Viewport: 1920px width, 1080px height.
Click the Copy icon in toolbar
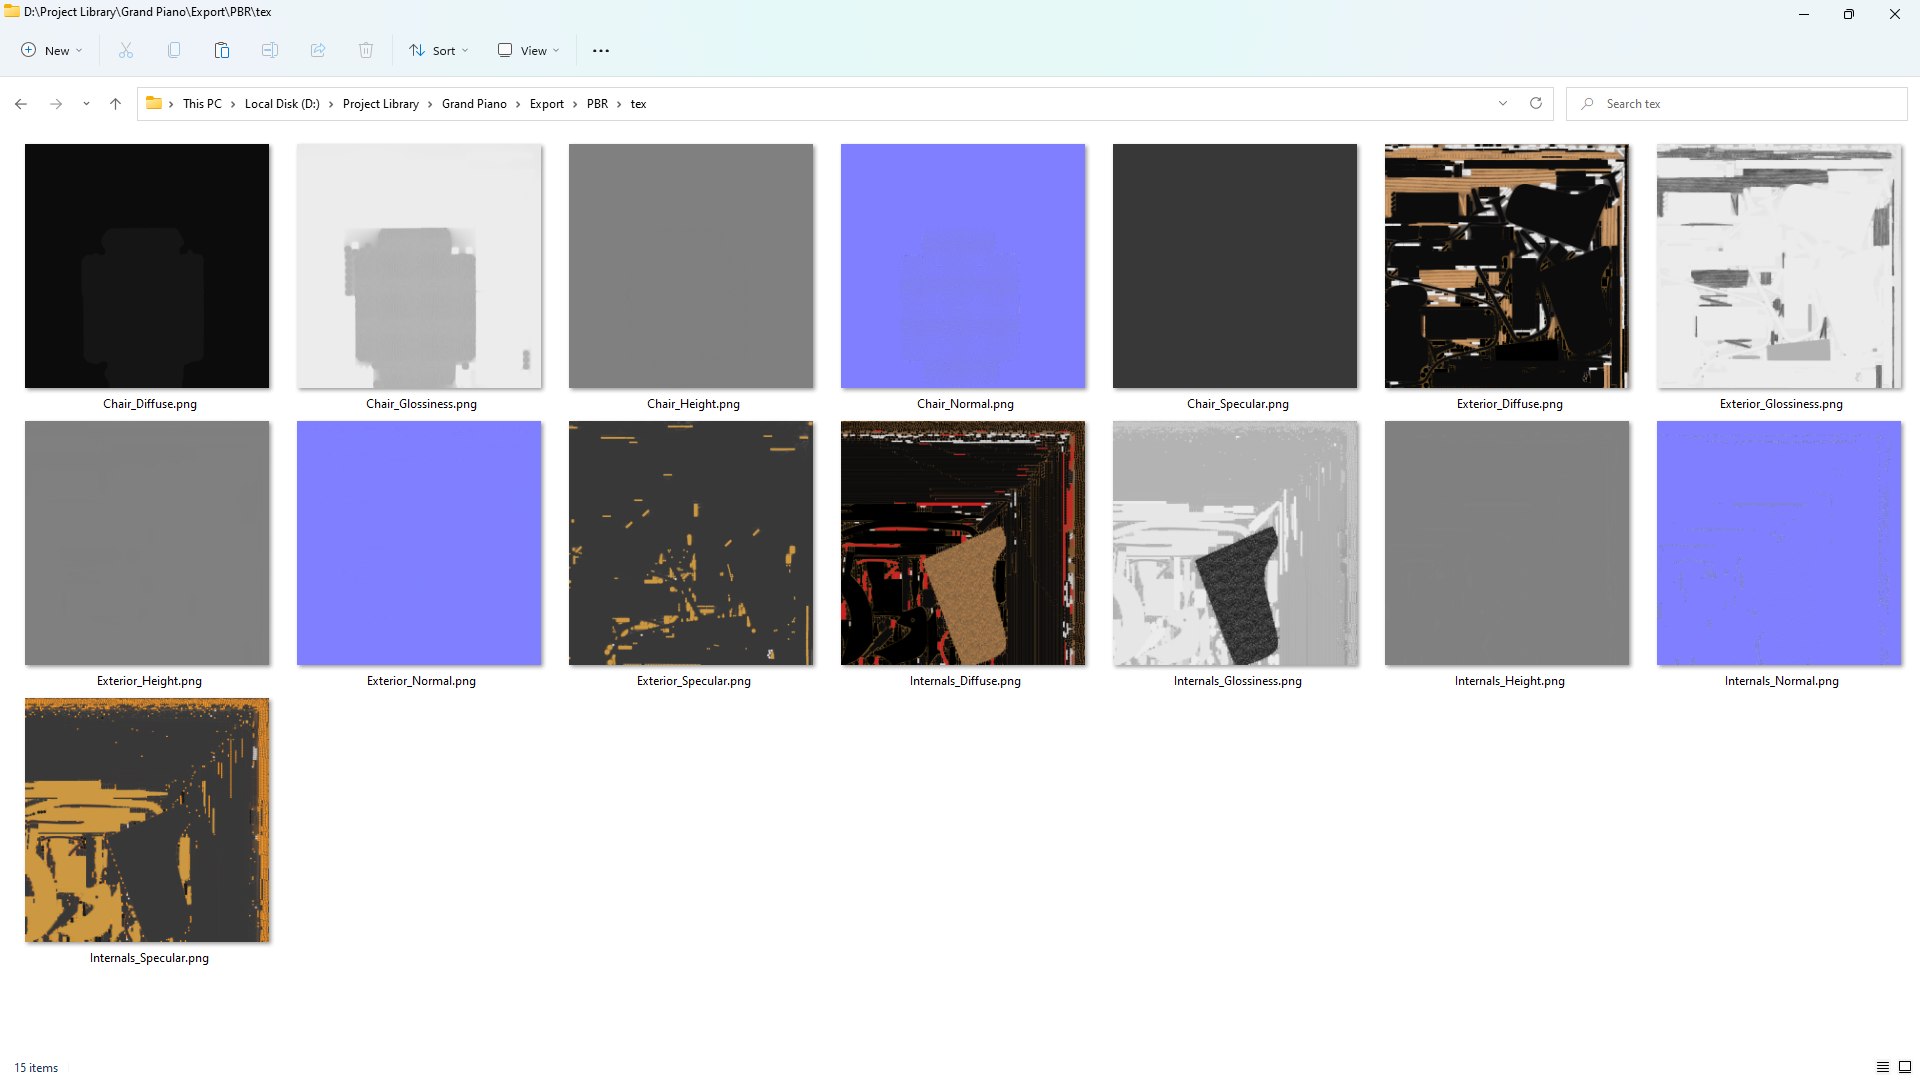pyautogui.click(x=174, y=50)
